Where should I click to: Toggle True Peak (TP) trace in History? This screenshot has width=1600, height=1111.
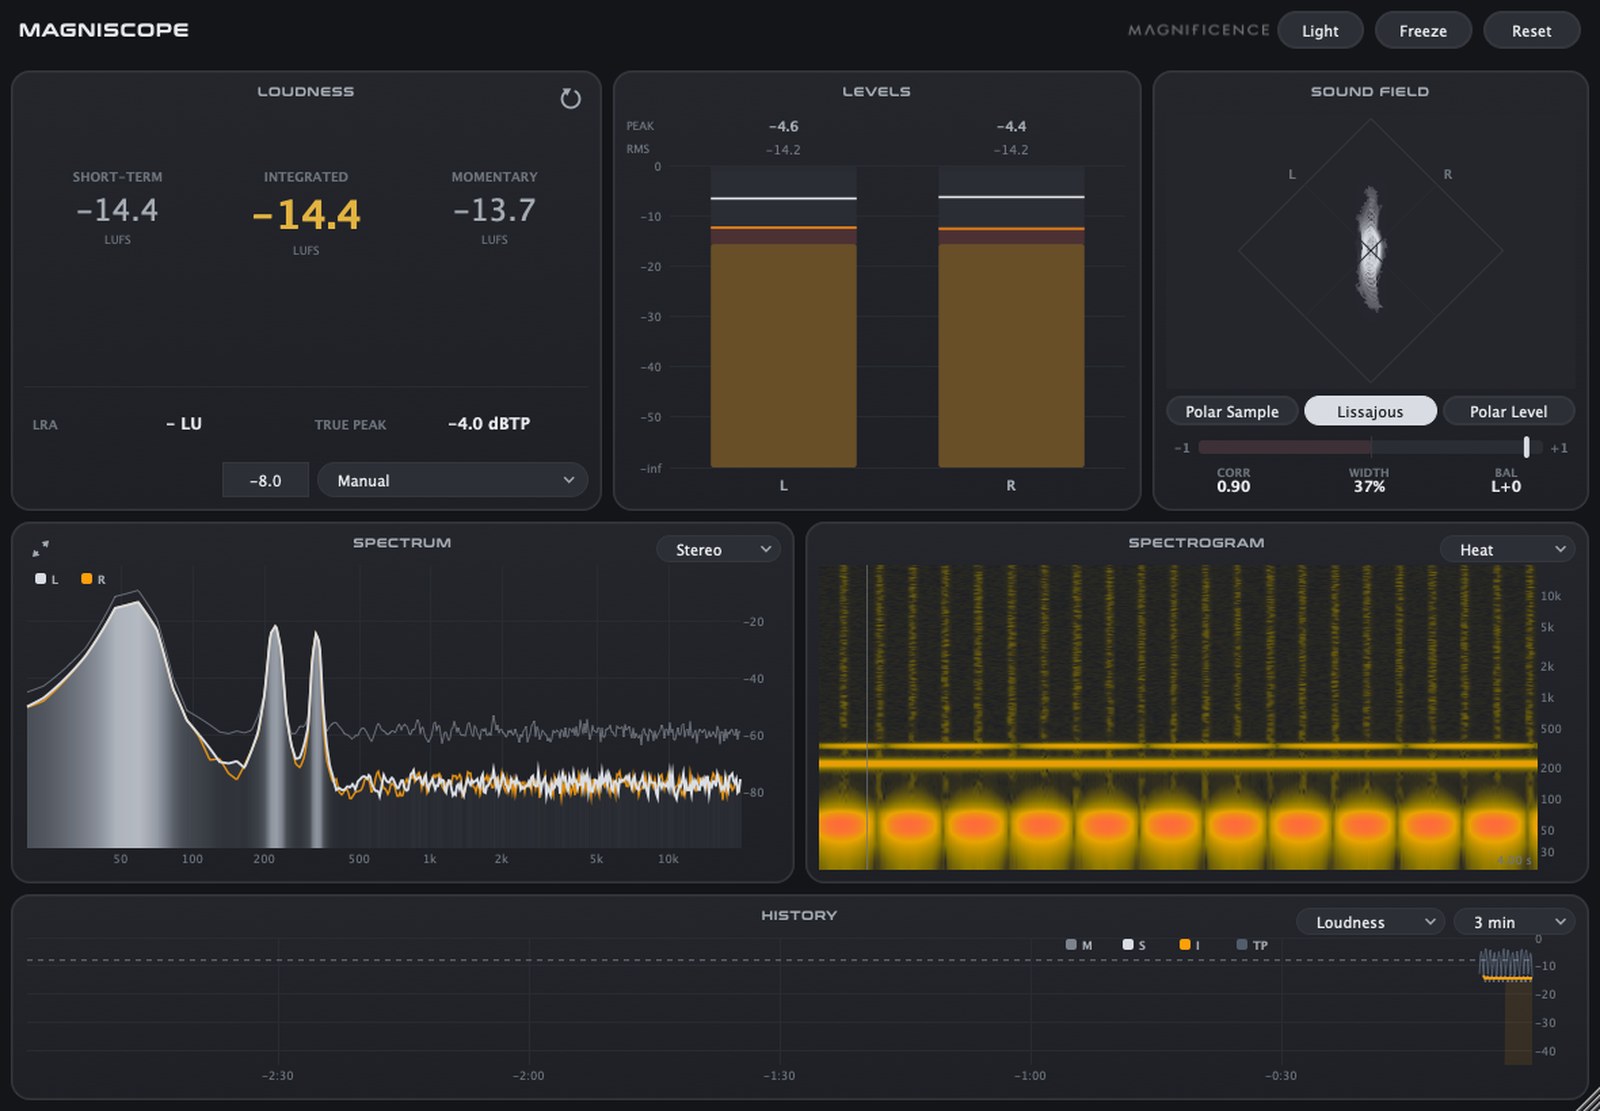1251,945
